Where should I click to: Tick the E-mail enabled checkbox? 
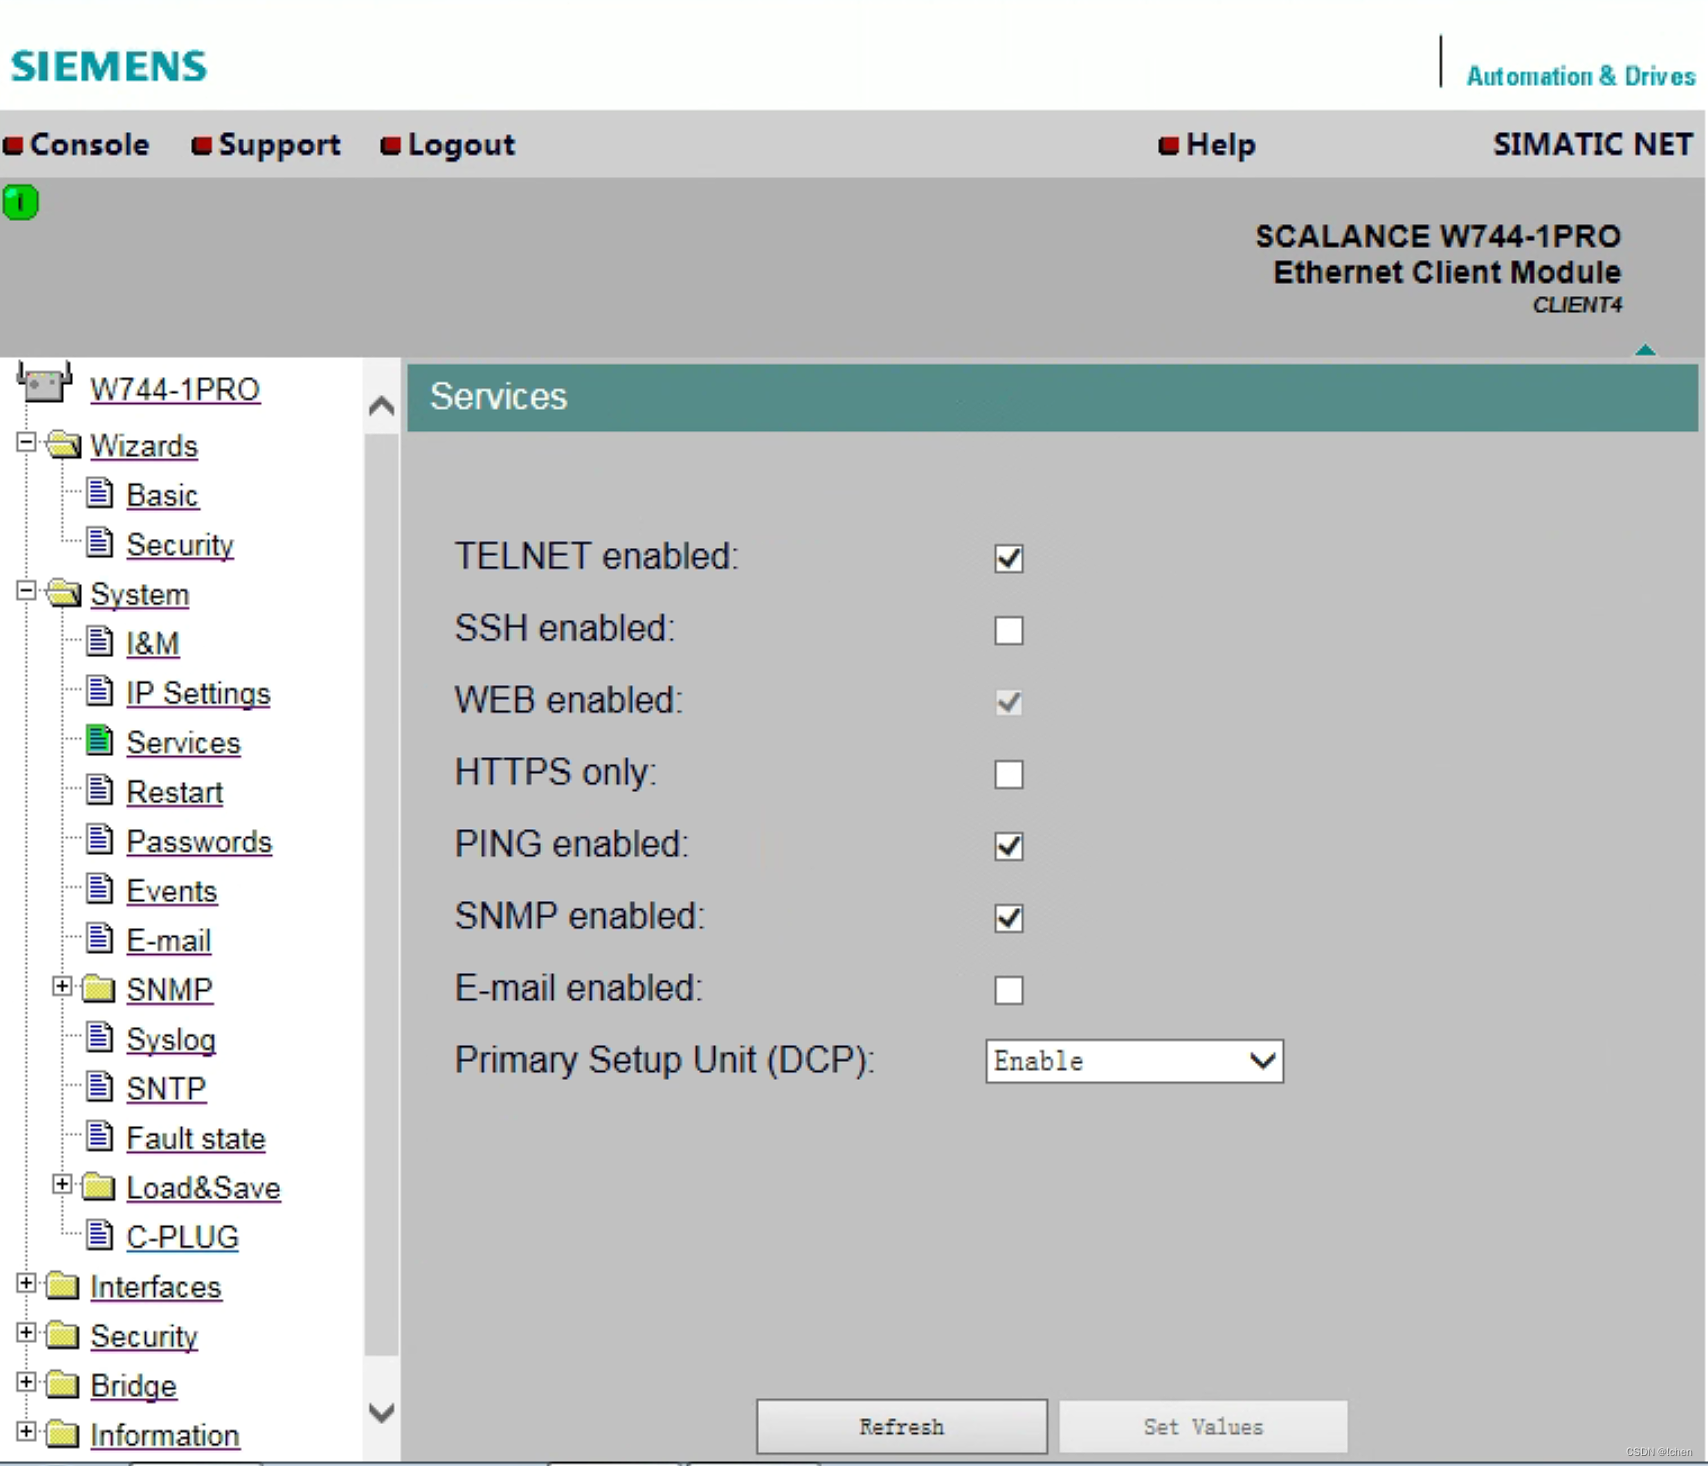click(1009, 990)
